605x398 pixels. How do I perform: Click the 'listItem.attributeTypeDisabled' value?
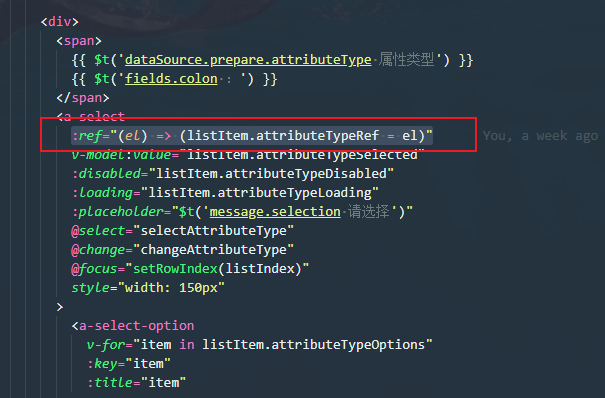(271, 174)
